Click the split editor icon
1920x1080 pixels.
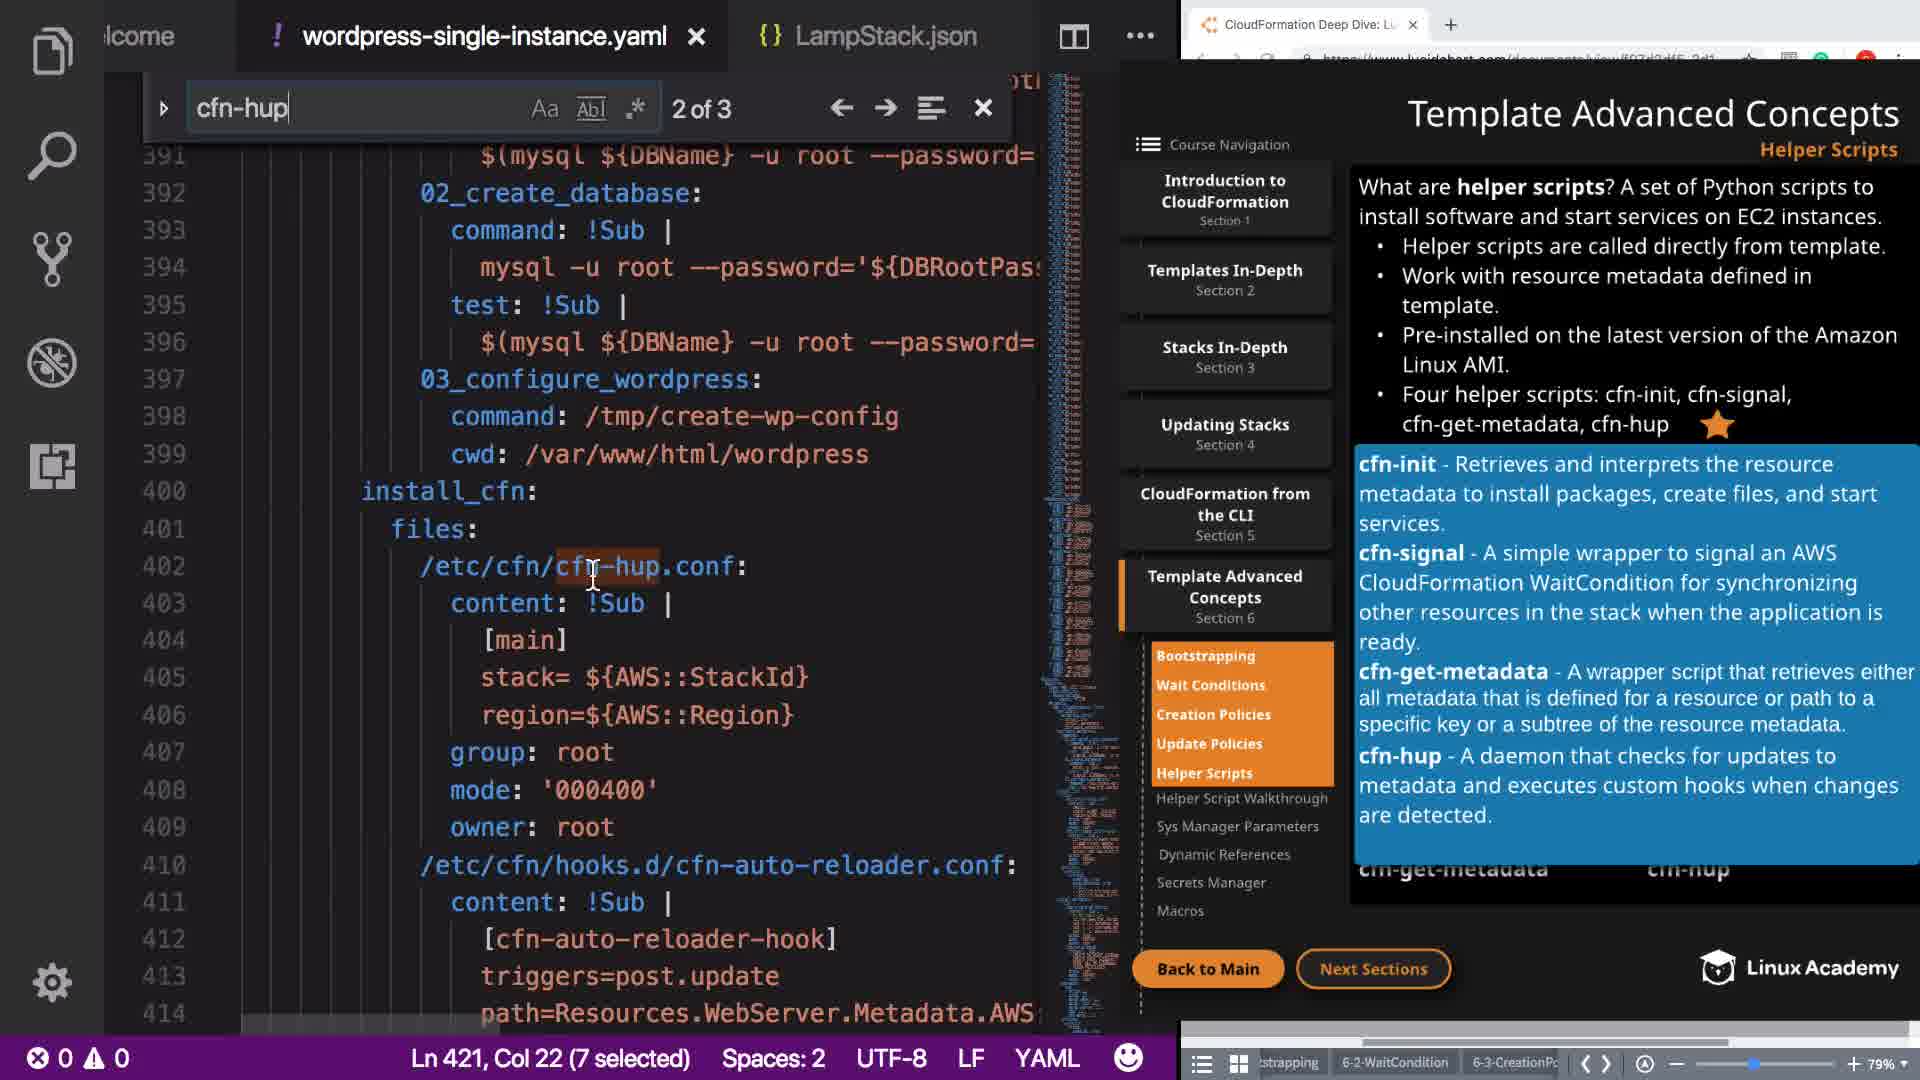[1074, 37]
